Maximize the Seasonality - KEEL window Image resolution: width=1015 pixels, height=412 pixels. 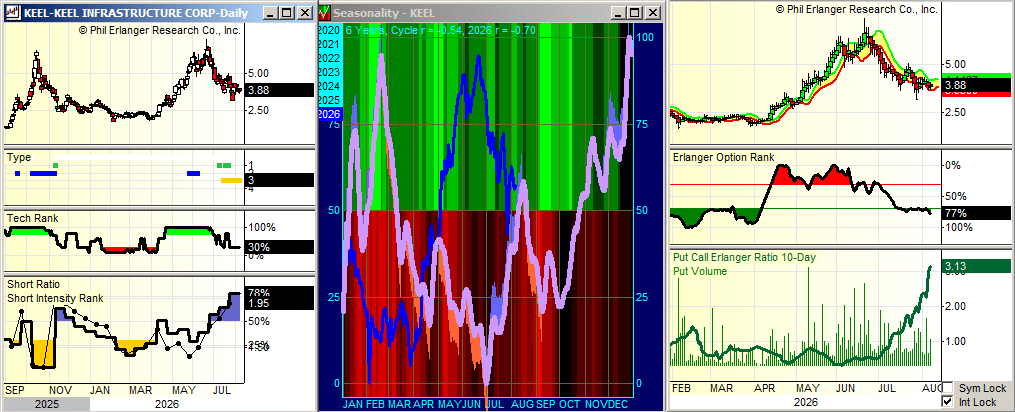(634, 12)
